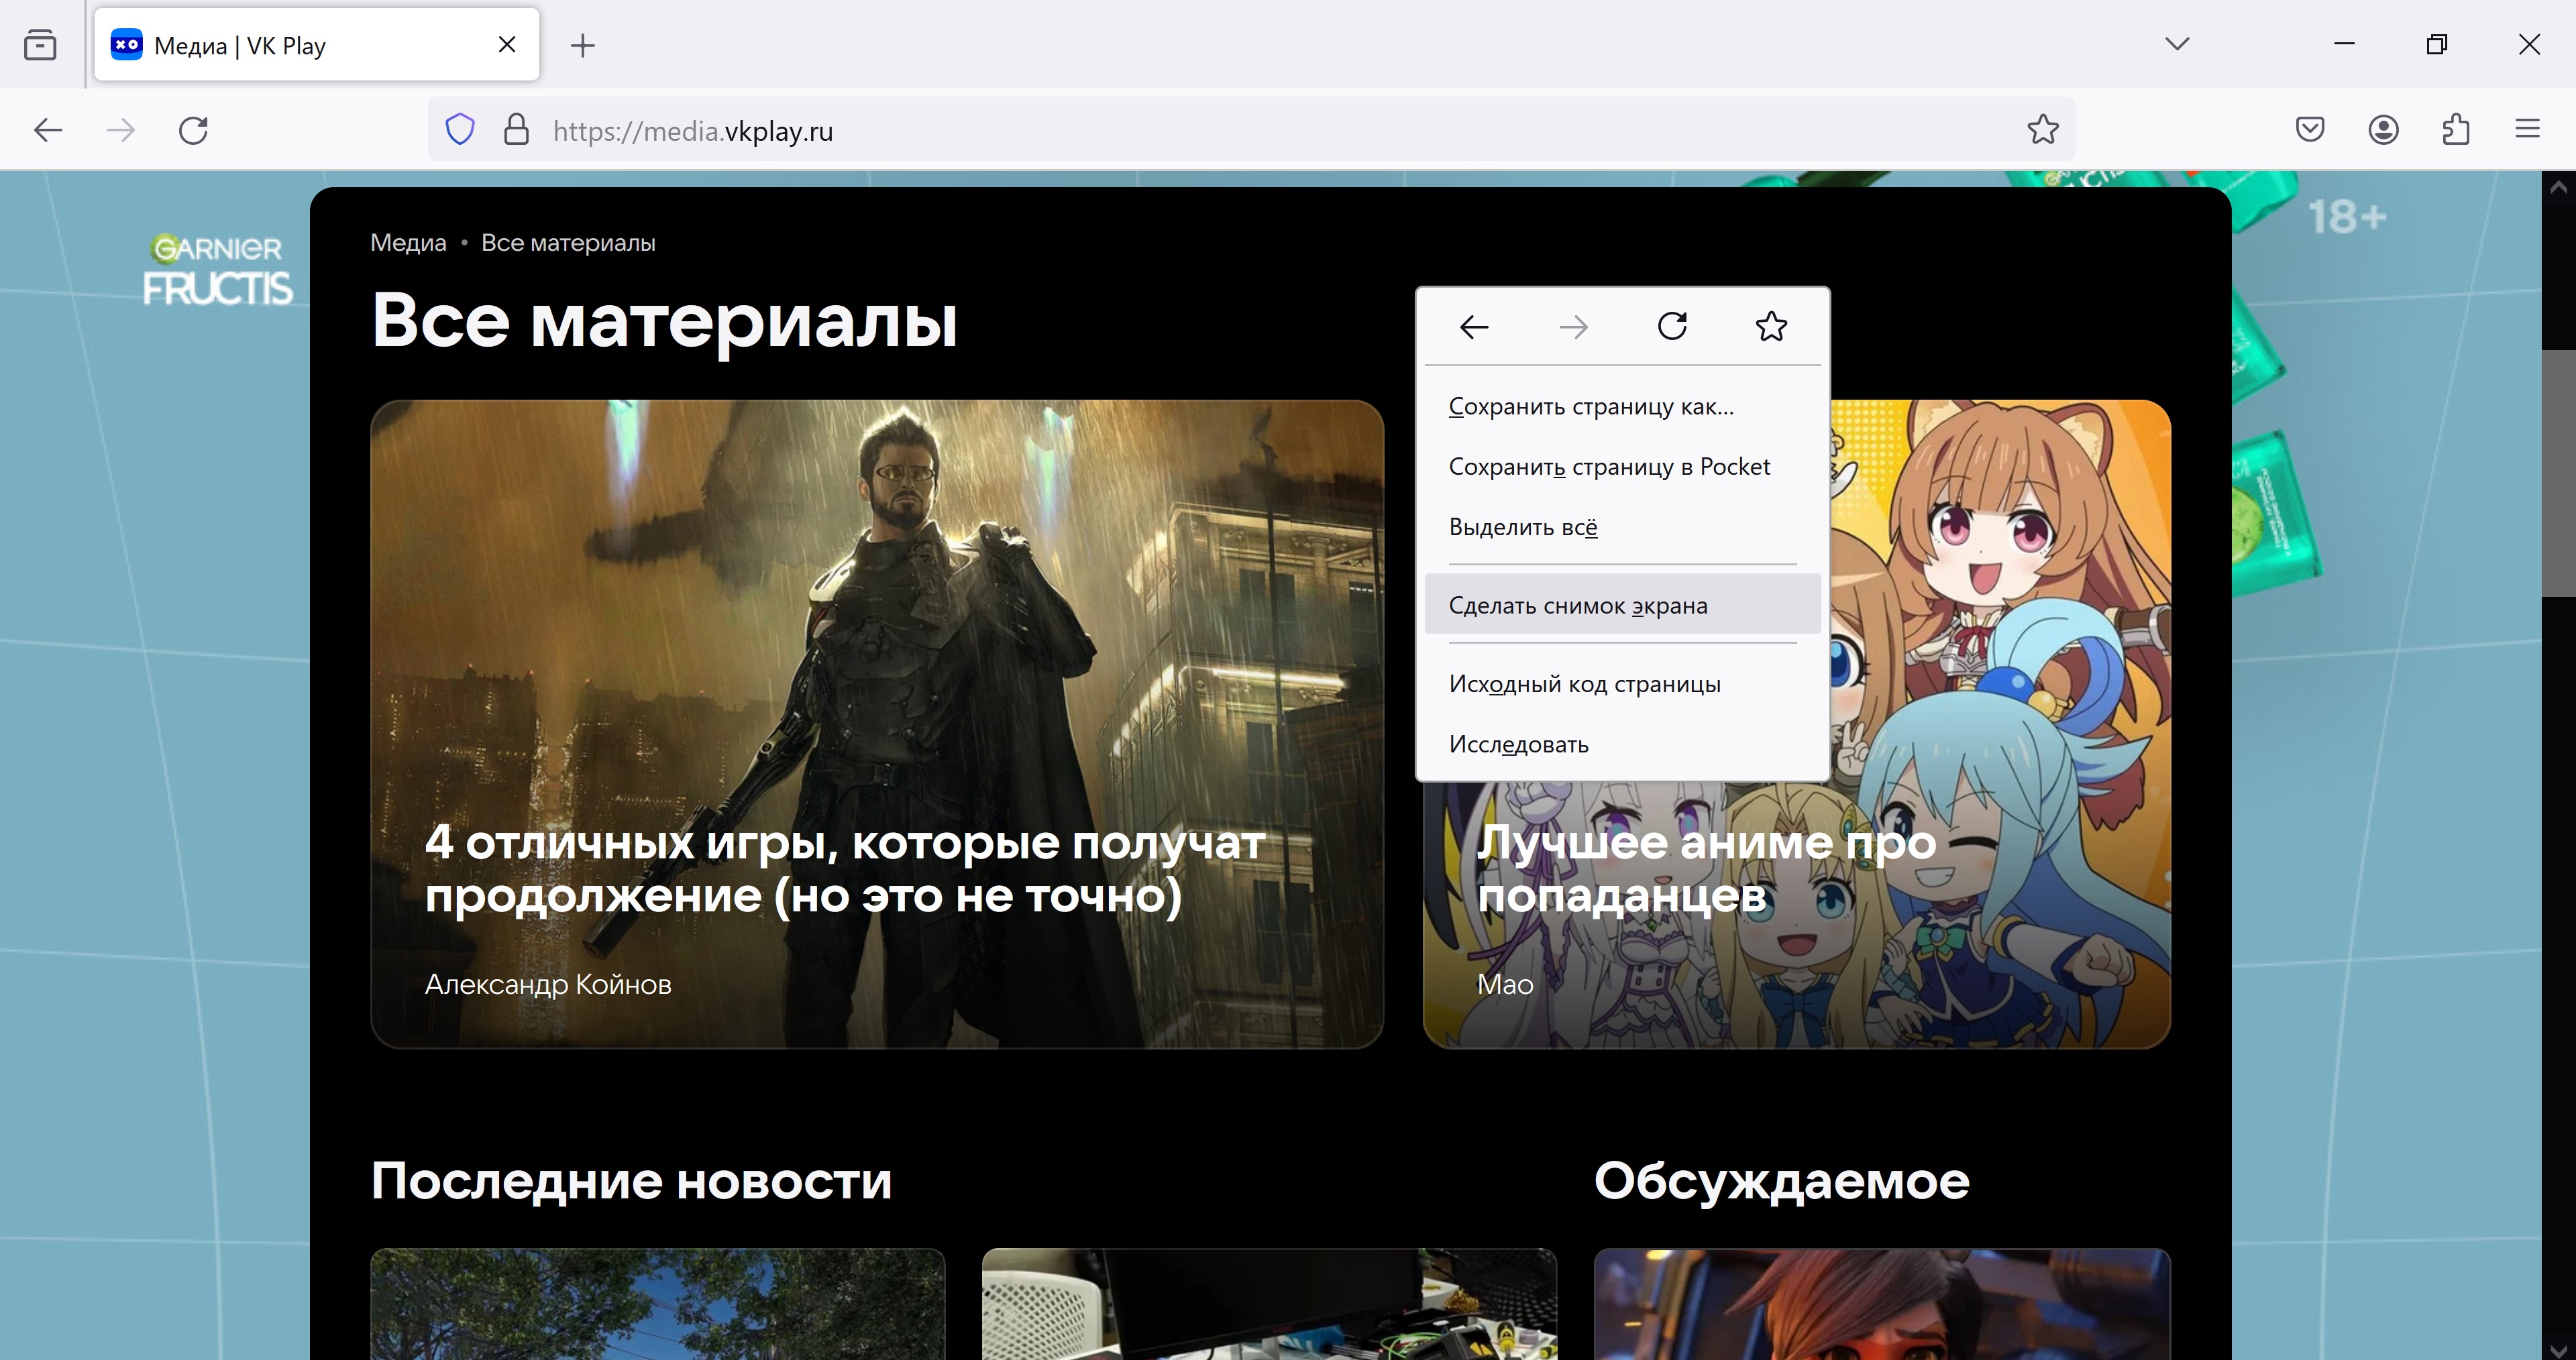Viewport: 2576px width, 1360px height.
Task: Click the vertical scrollbar thumb
Action: 2558,472
